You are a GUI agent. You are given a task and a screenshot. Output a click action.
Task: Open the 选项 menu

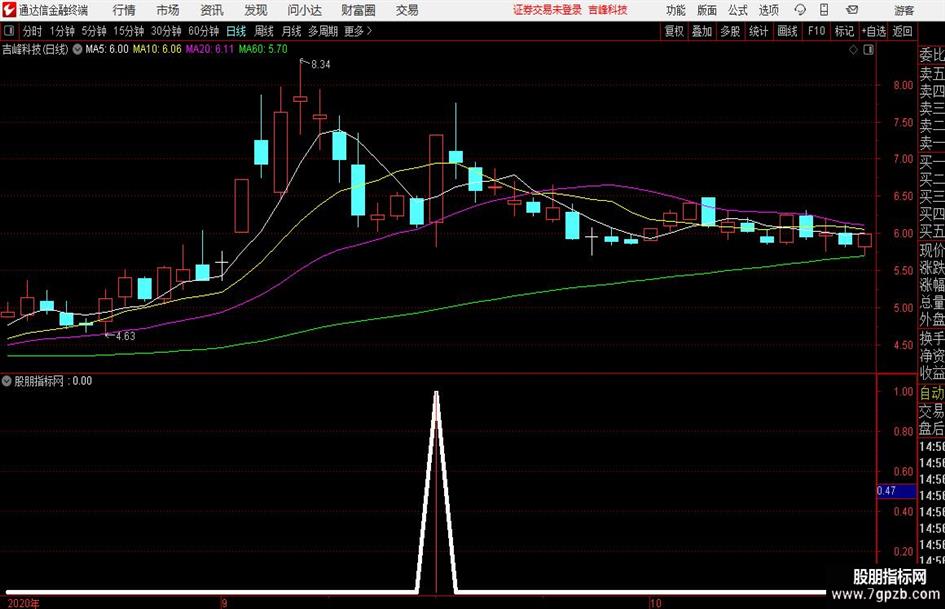point(768,10)
